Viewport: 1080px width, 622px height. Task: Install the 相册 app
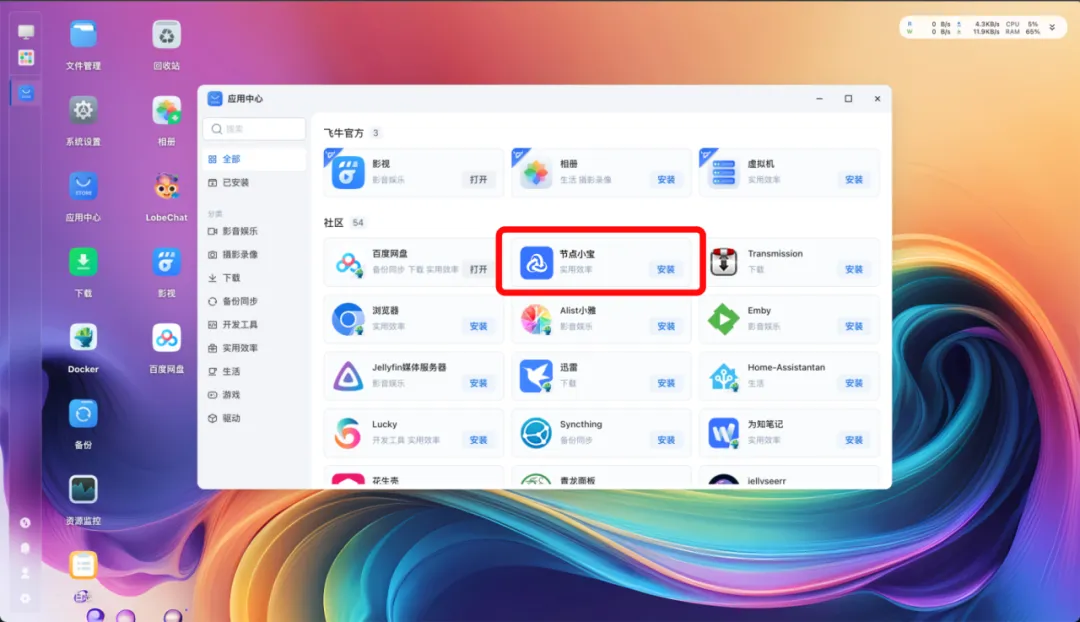[x=666, y=180]
